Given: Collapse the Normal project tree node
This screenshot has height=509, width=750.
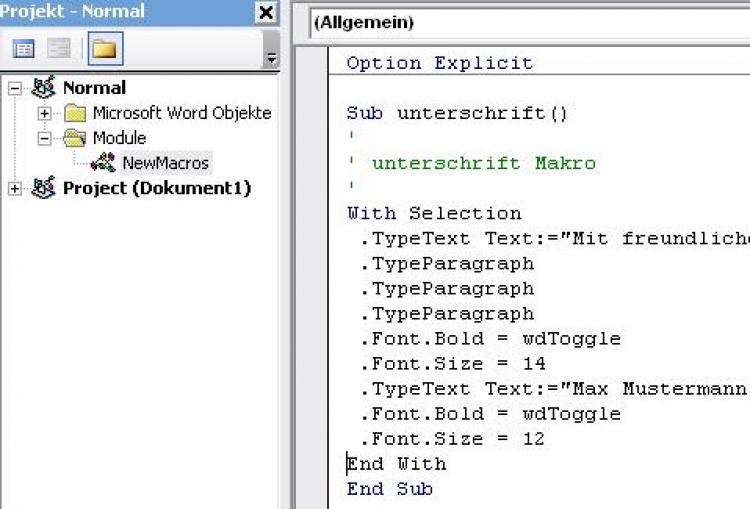Looking at the screenshot, I should 14,88.
